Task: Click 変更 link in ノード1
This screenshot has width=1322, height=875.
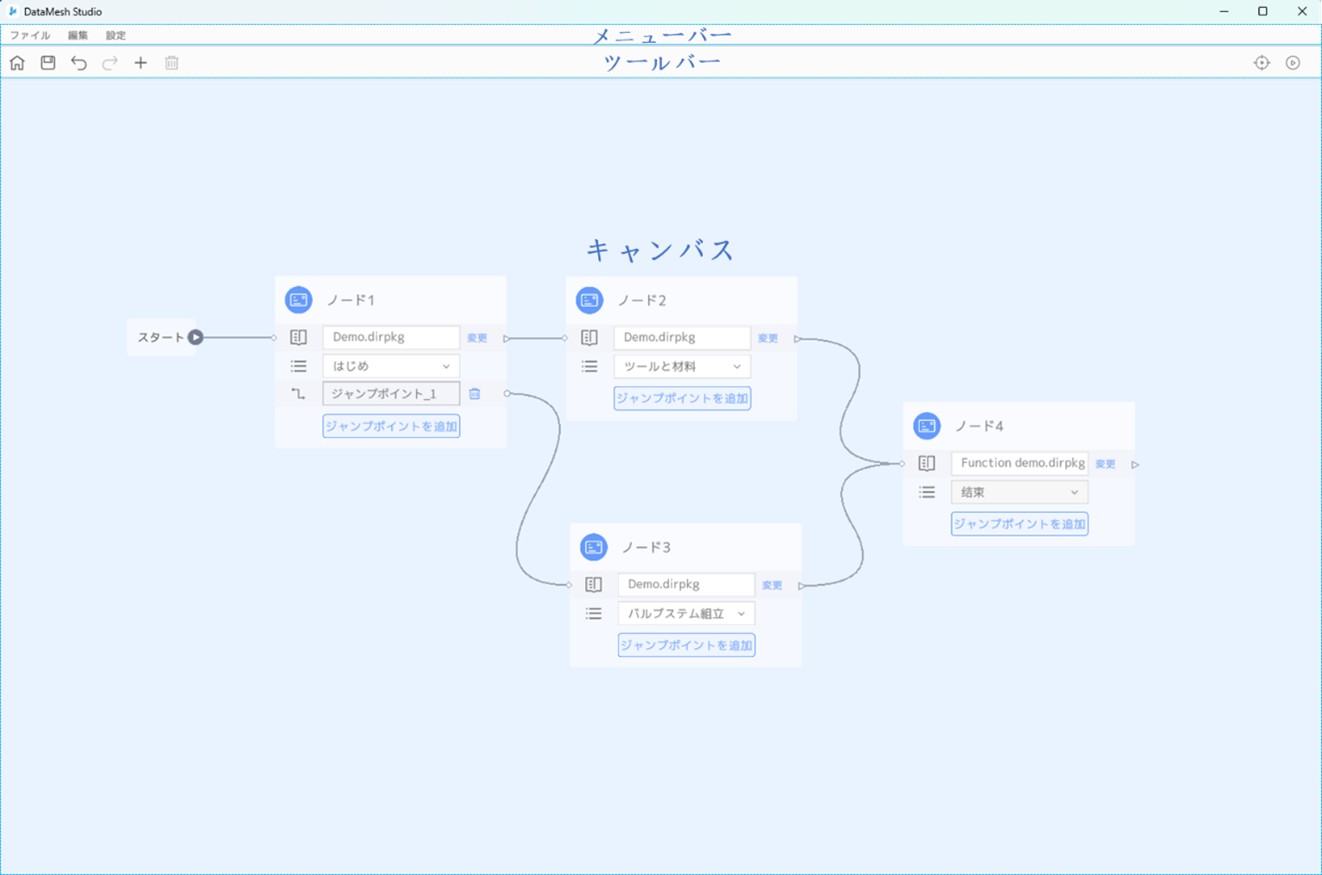Action: [477, 338]
